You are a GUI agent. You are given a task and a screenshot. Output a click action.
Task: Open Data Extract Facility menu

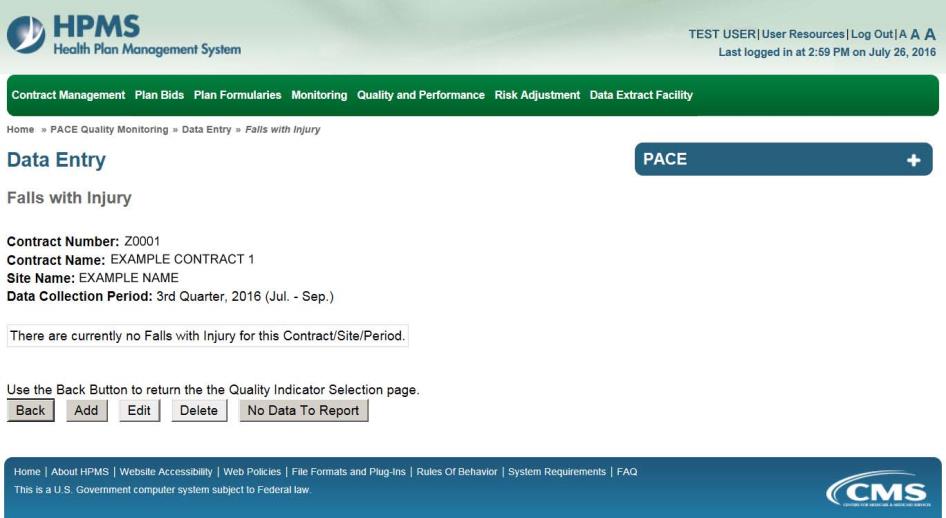point(641,95)
